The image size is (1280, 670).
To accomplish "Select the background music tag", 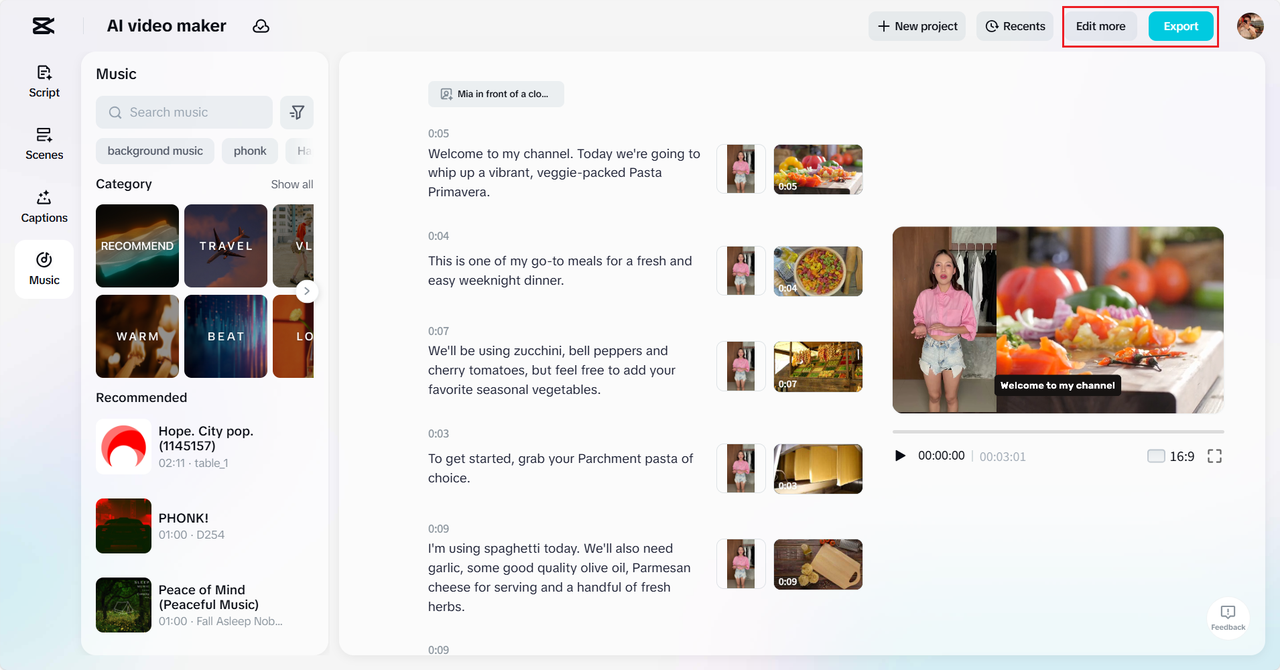I will pos(155,151).
